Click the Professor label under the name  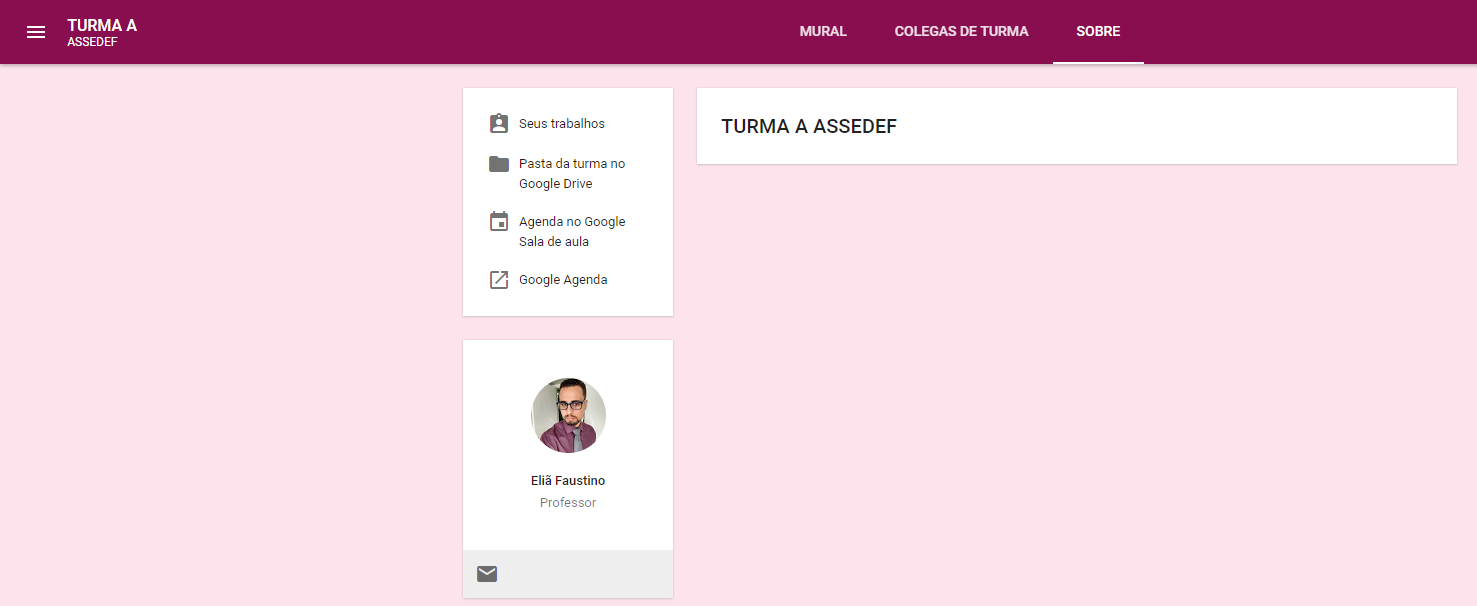coord(568,503)
